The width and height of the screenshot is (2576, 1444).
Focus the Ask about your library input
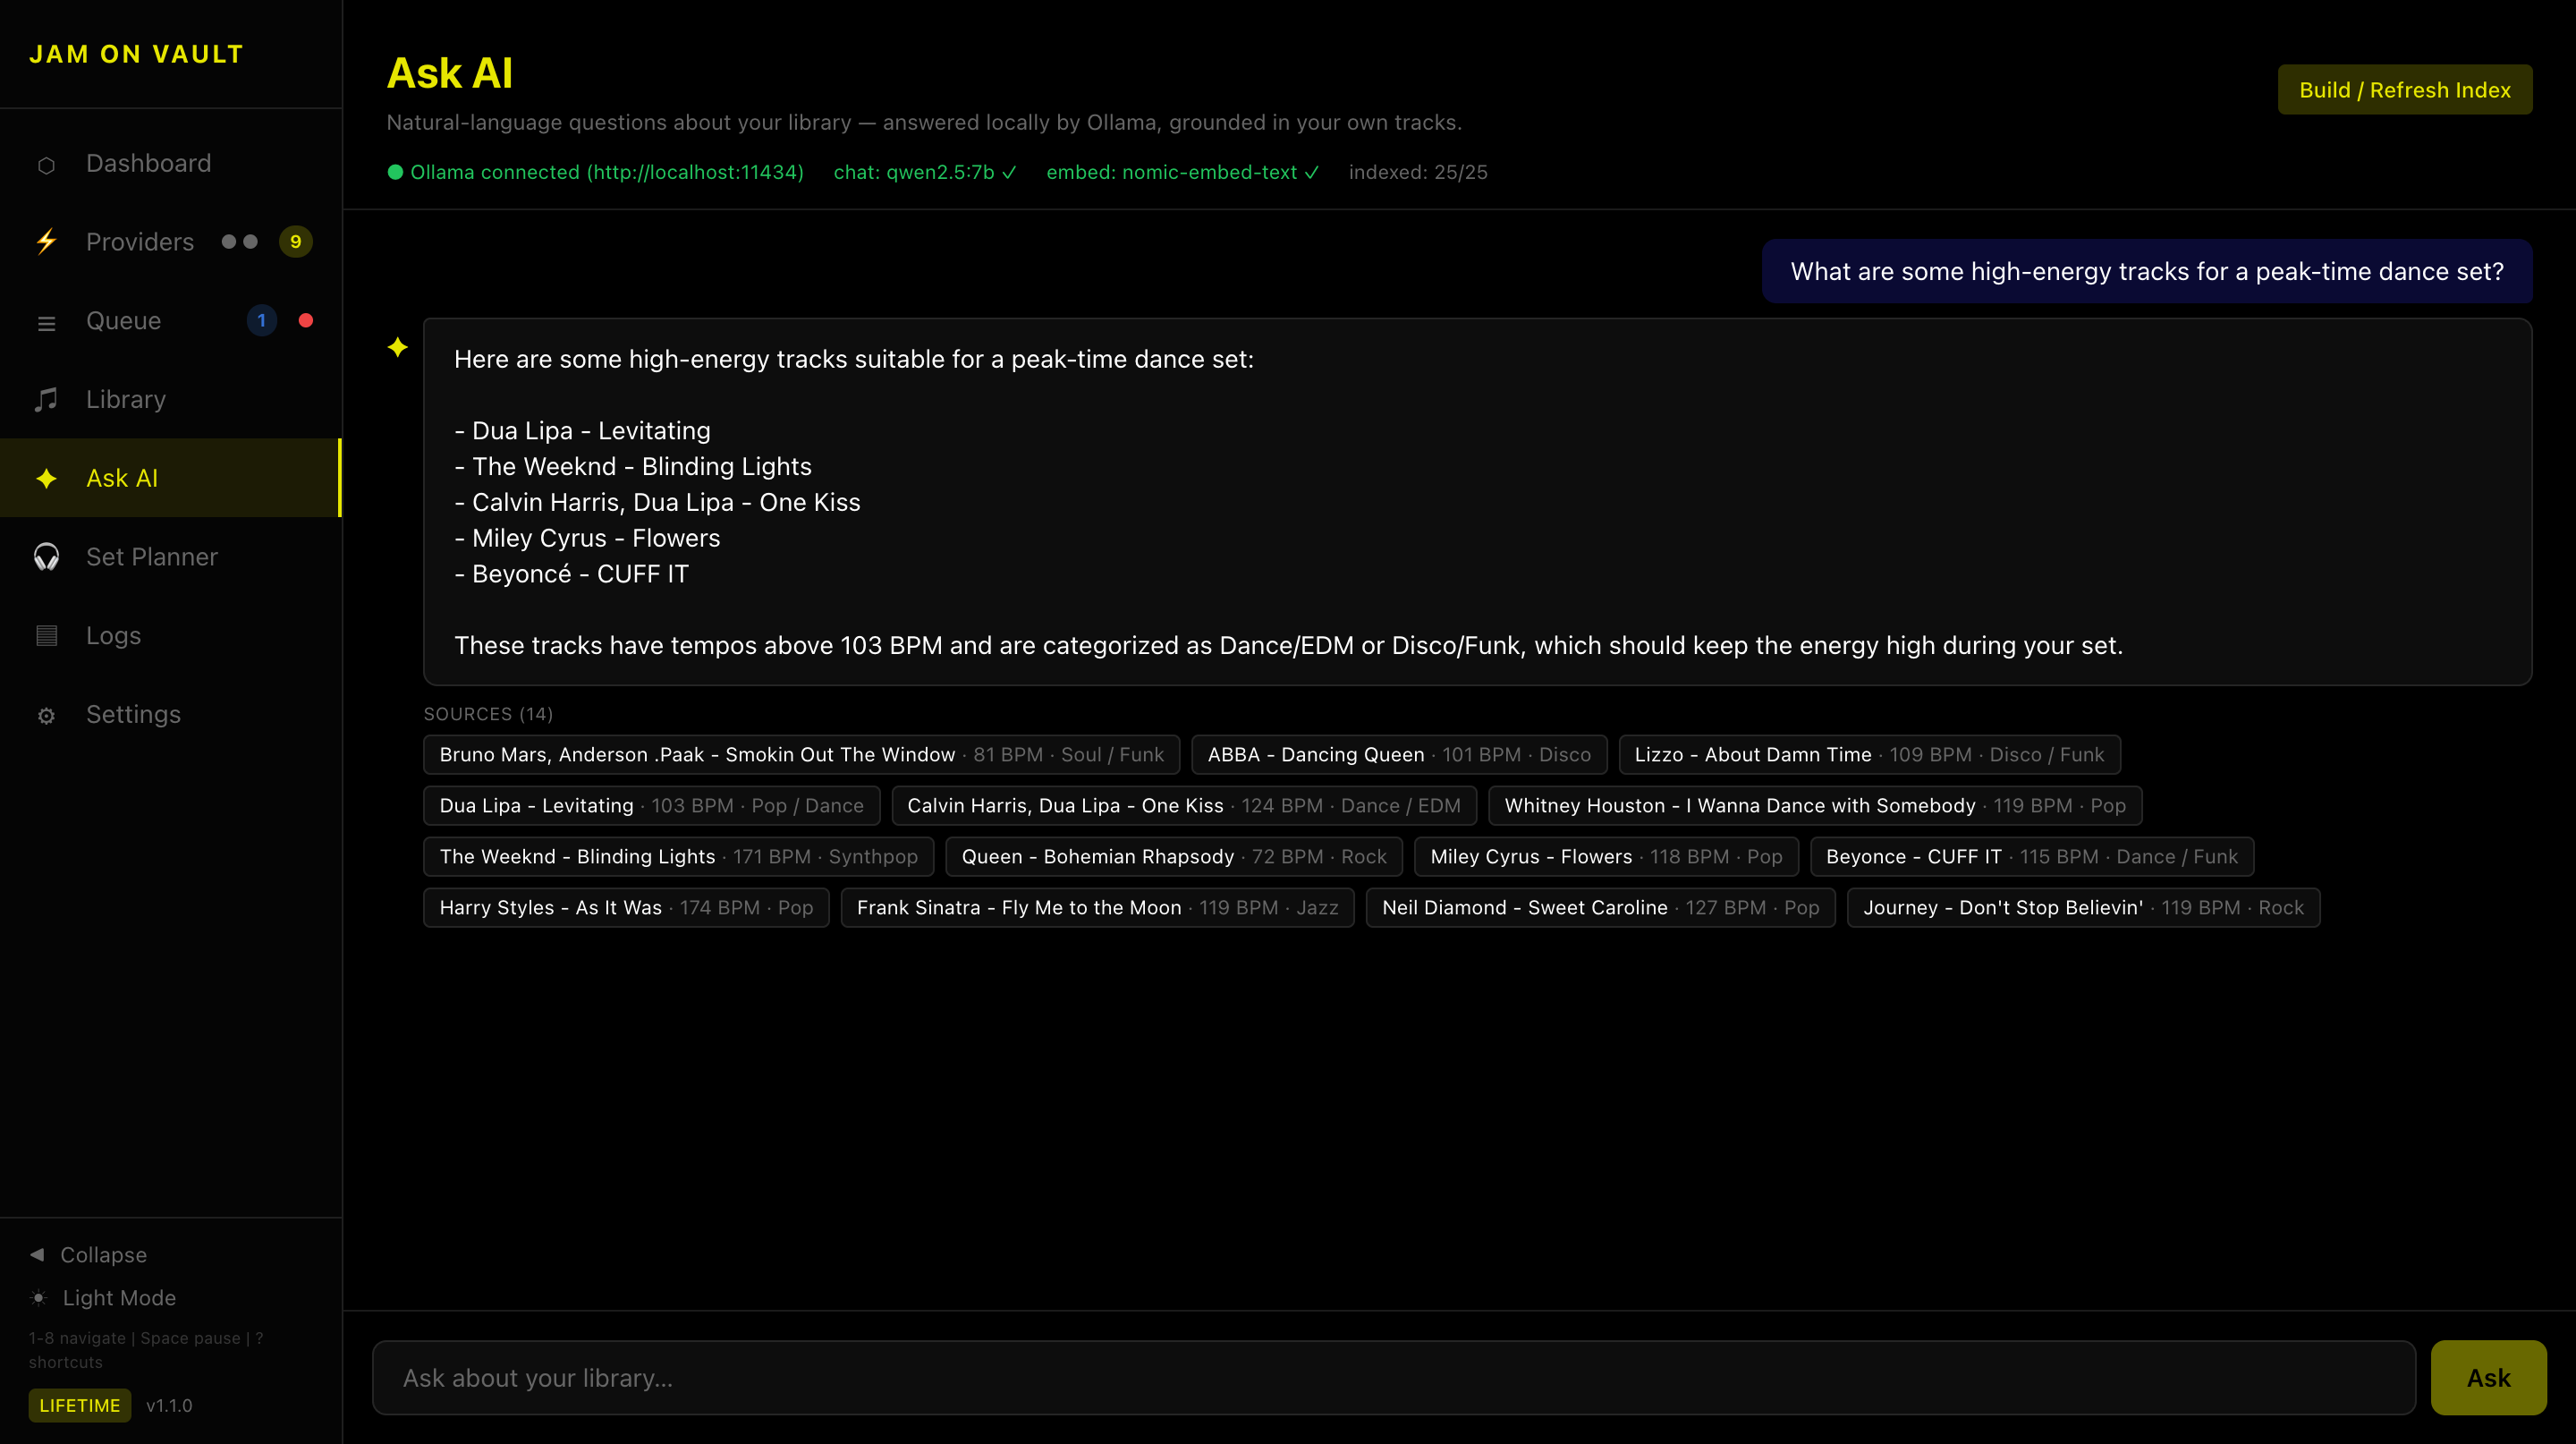point(1394,1378)
